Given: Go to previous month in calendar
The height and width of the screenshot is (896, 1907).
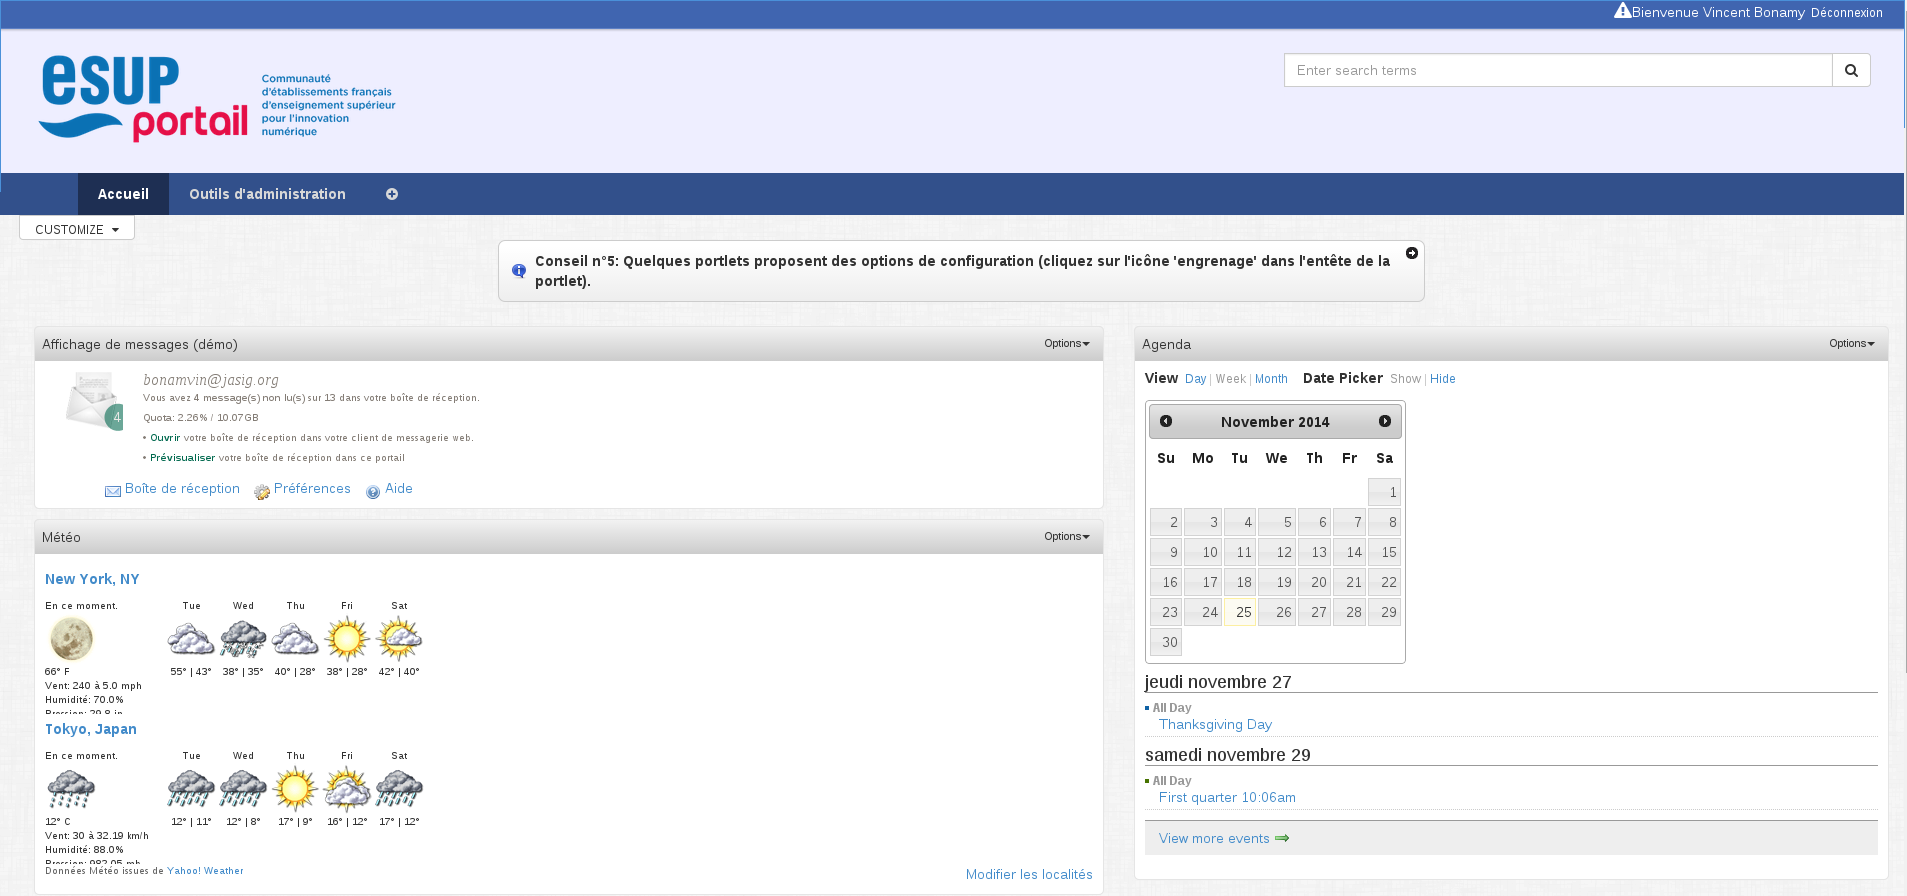Looking at the screenshot, I should pyautogui.click(x=1166, y=421).
